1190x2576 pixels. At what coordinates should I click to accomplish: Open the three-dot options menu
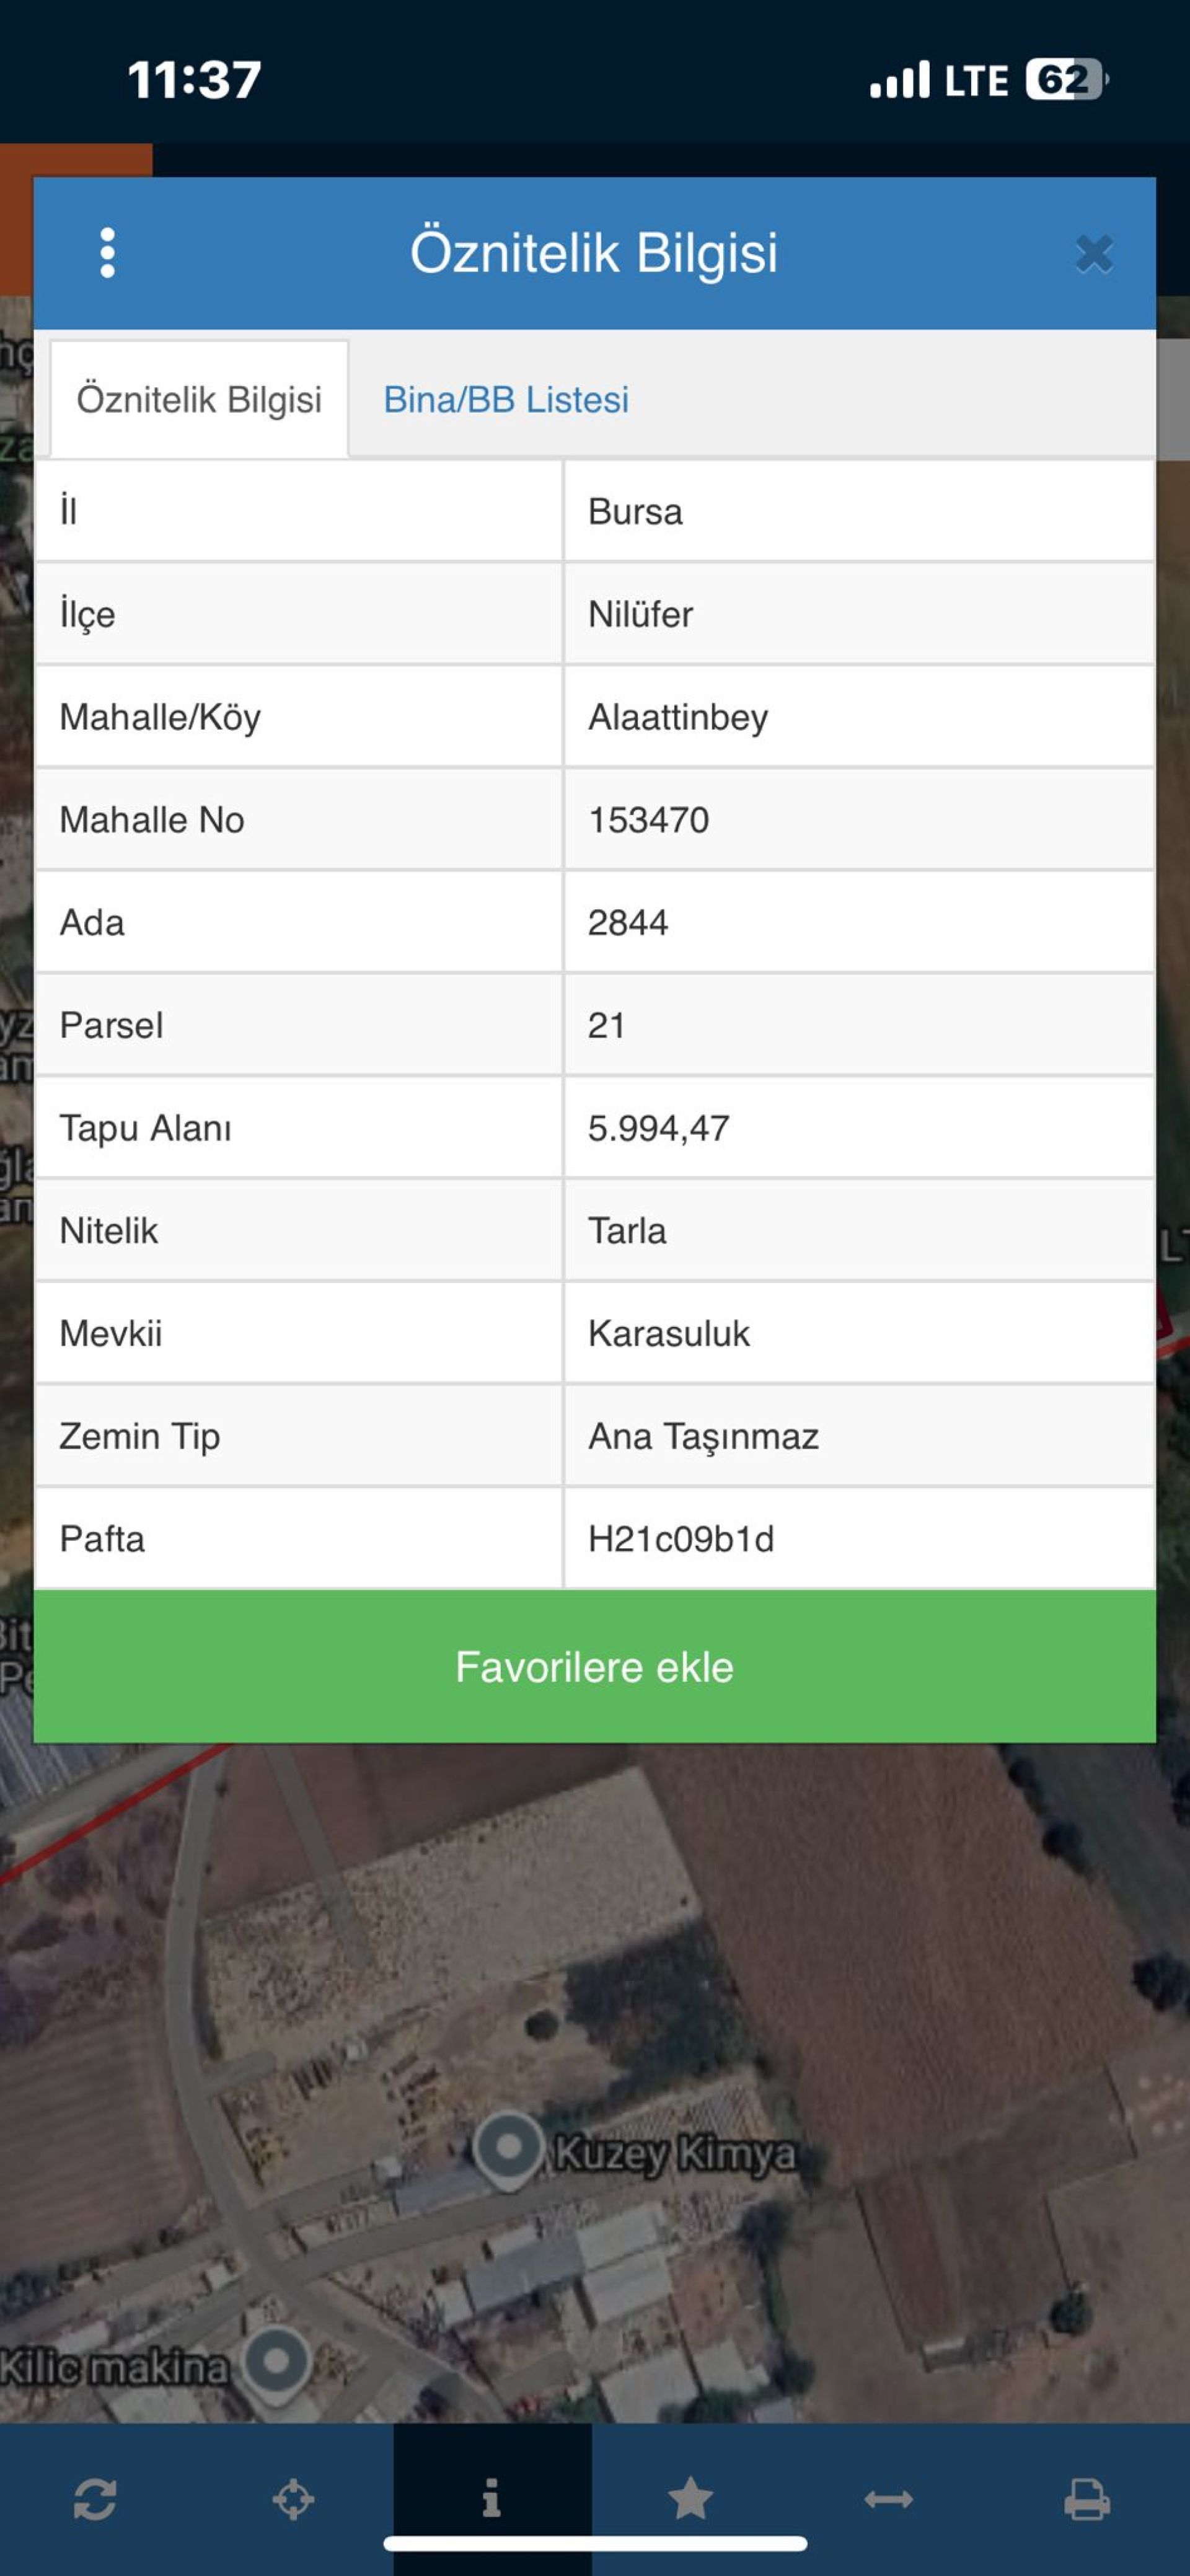point(108,253)
